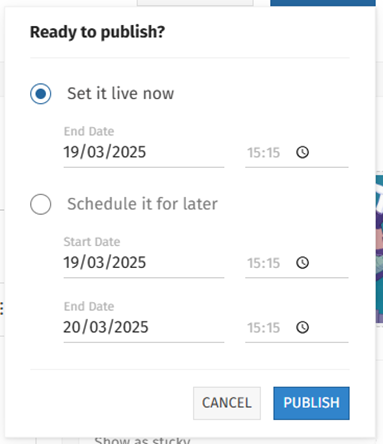Viewport: 383px width, 444px height.
Task: Confirm with the blue PUBLISH button
Action: pyautogui.click(x=311, y=403)
